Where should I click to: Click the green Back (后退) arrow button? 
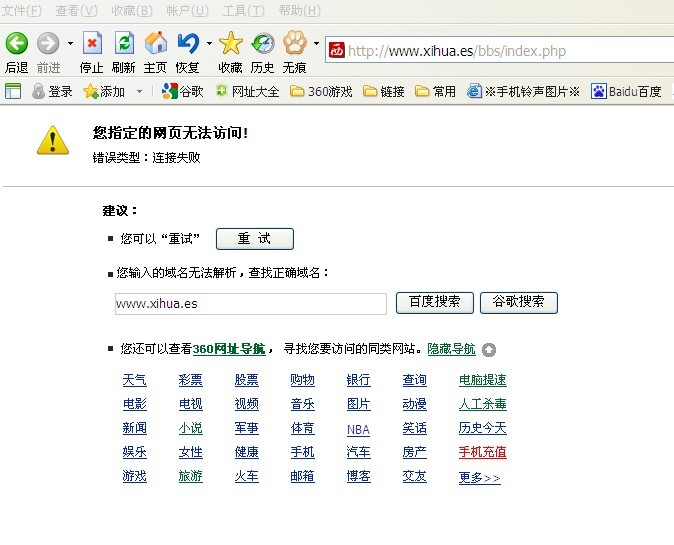[16, 44]
